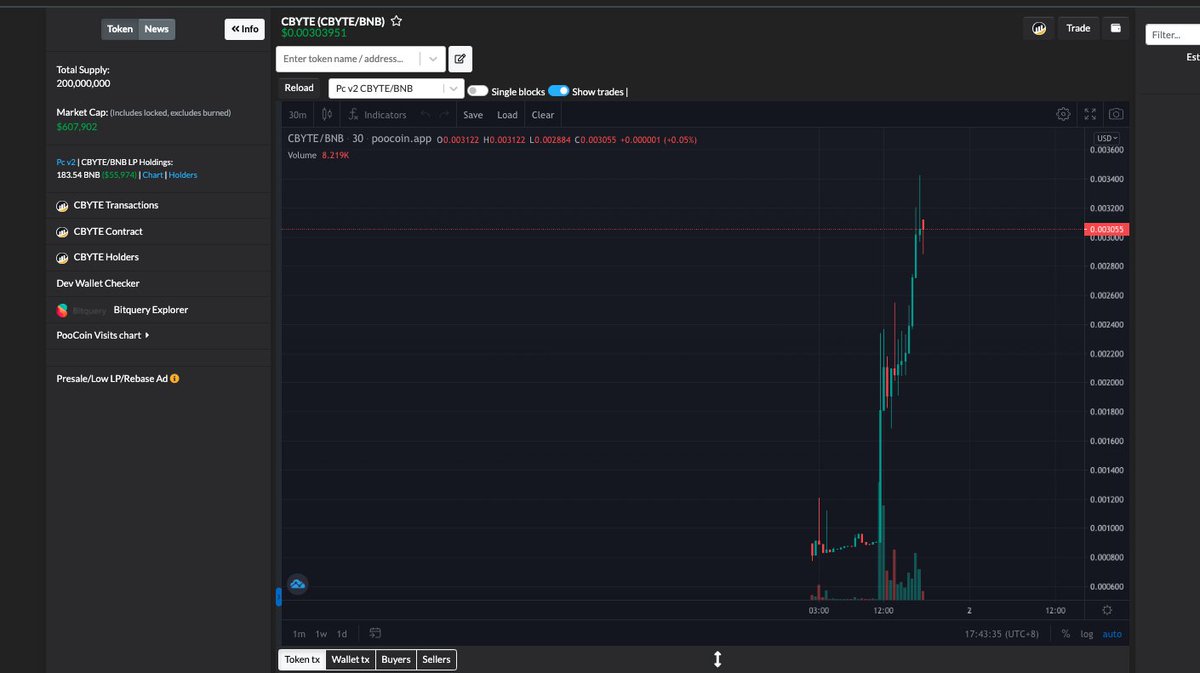Click the blue panel handle at chart's left edge
The width and height of the screenshot is (1200, 673).
click(x=279, y=597)
